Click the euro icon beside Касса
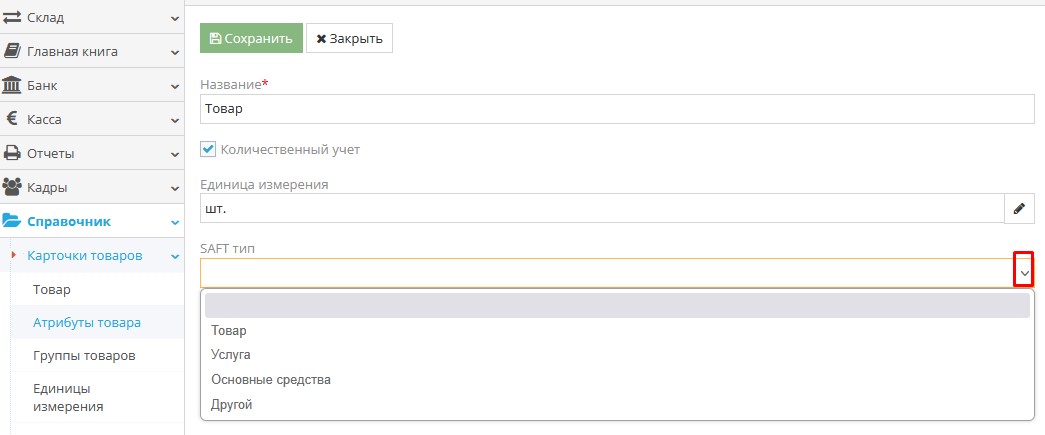Image resolution: width=1045 pixels, height=435 pixels. tap(13, 119)
